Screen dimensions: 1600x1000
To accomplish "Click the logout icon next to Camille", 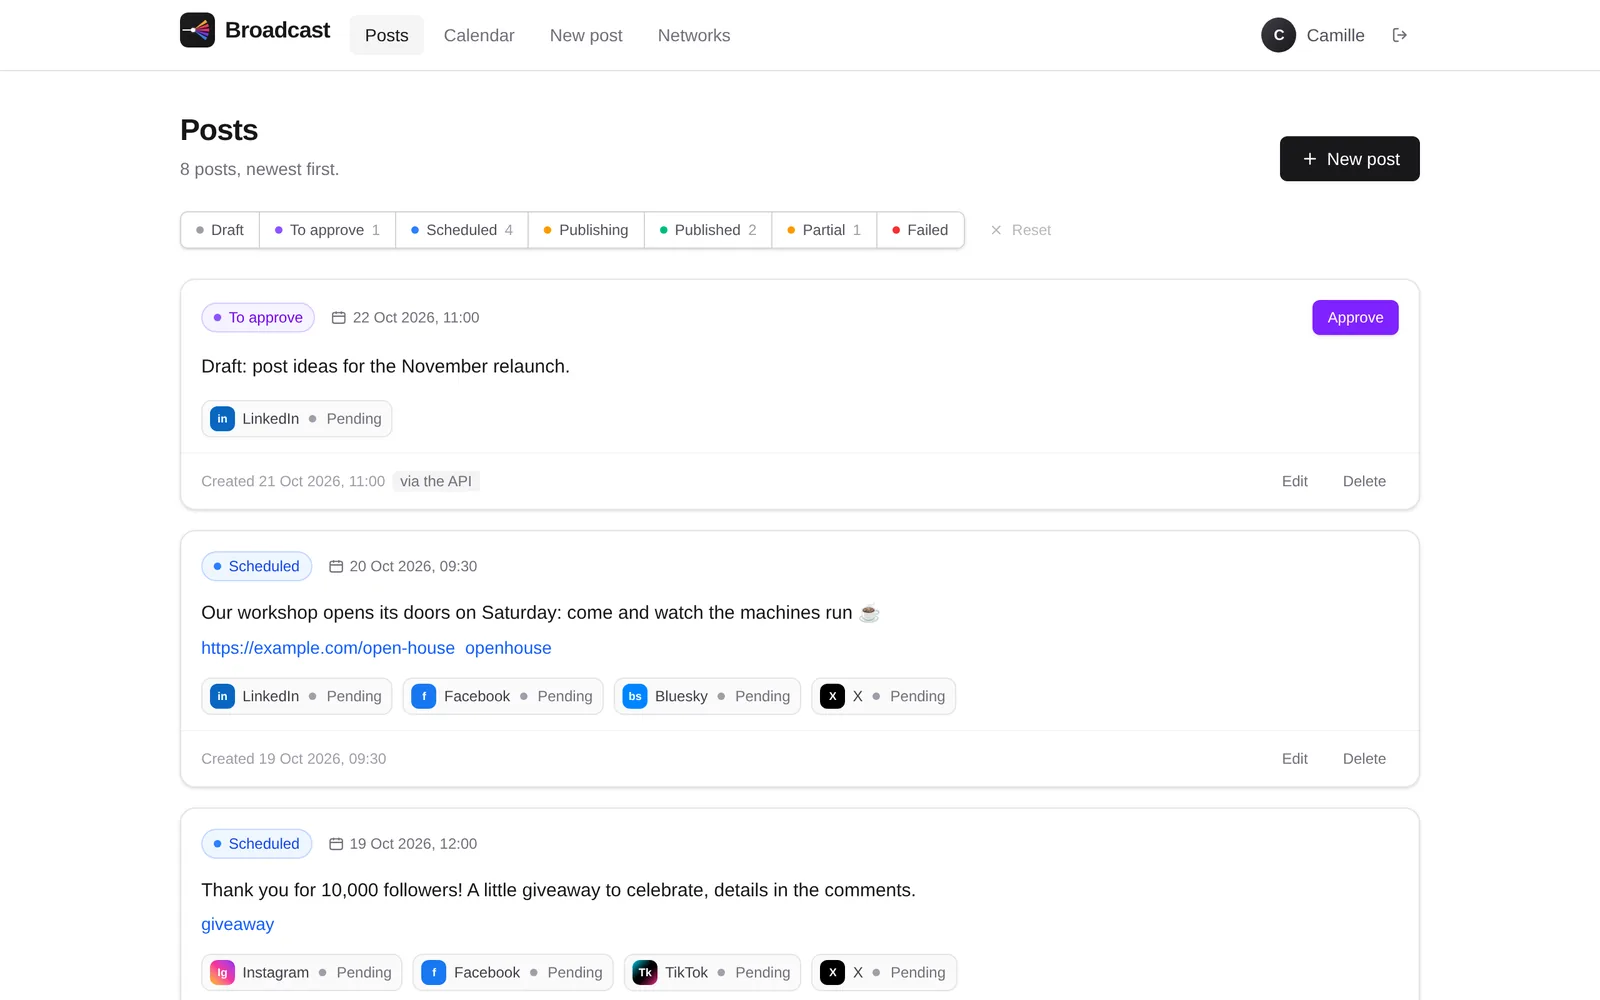I will point(1400,35).
